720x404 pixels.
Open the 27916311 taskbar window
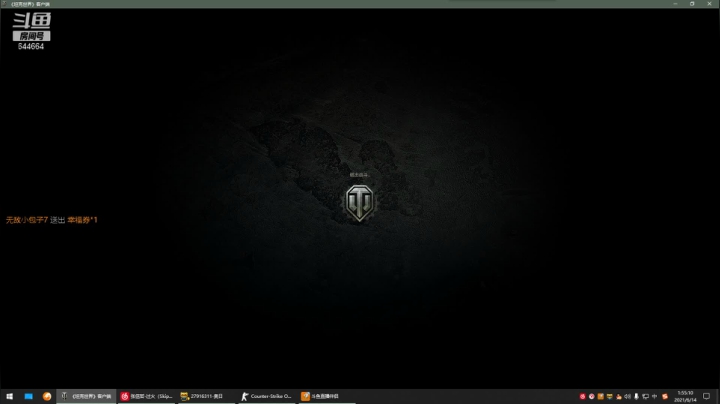pyautogui.click(x=207, y=396)
